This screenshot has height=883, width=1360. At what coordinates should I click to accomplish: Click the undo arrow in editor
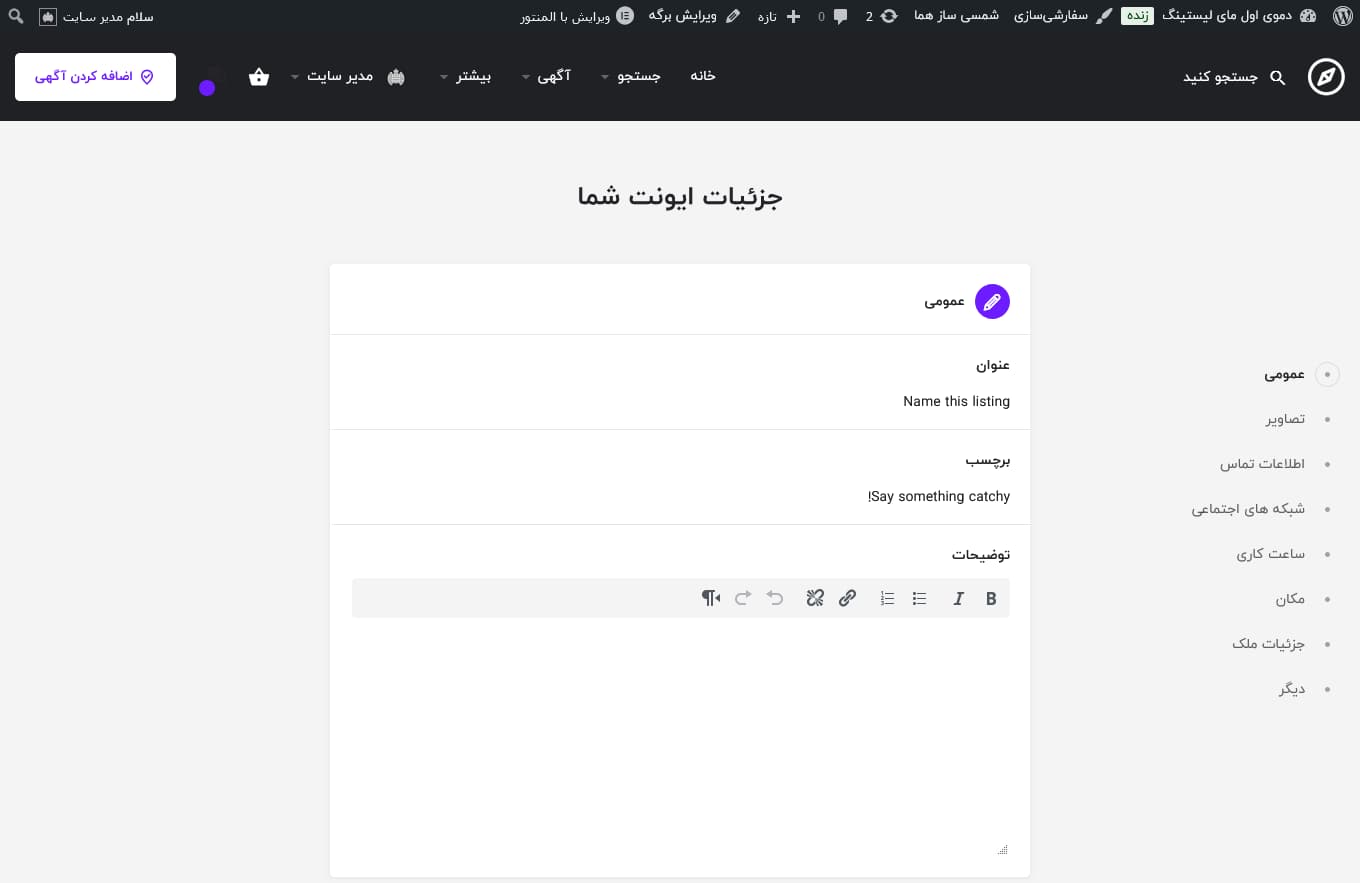pyautogui.click(x=775, y=598)
